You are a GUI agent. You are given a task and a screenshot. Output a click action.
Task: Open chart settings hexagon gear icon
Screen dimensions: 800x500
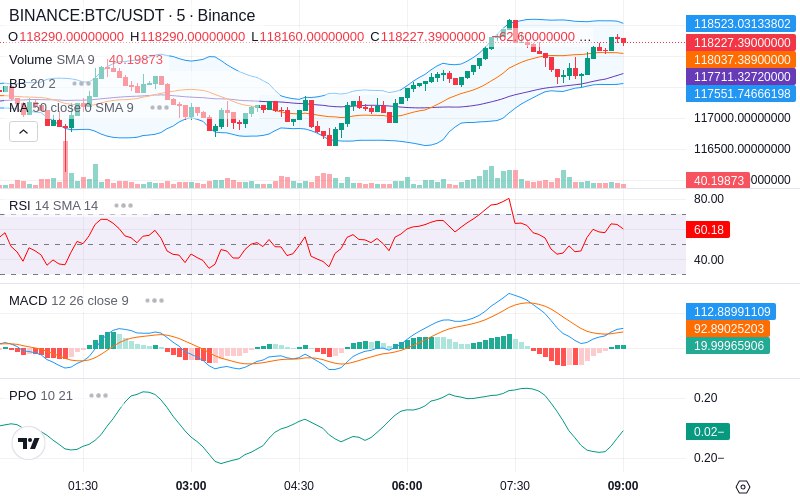(743, 487)
